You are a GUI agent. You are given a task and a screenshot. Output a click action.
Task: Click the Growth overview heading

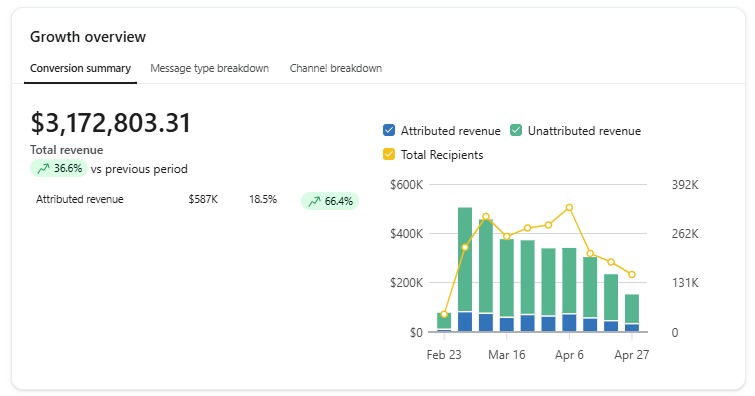click(88, 37)
